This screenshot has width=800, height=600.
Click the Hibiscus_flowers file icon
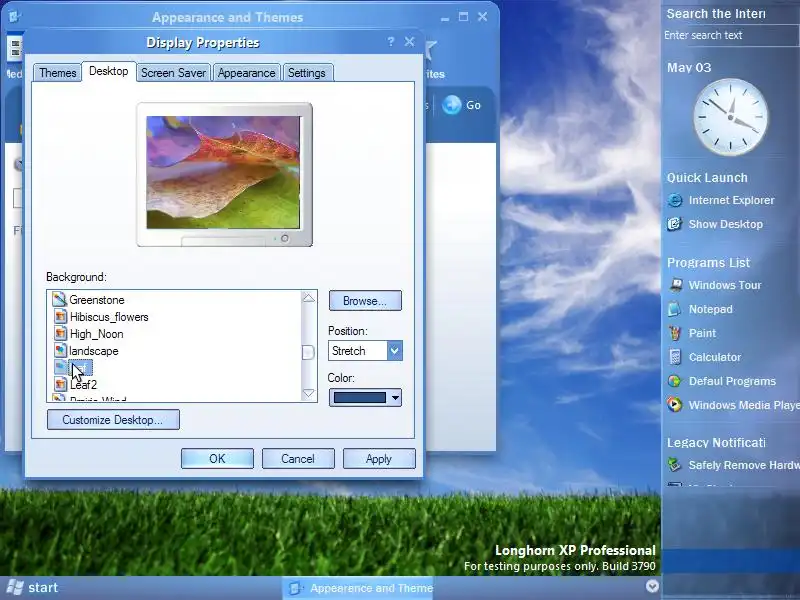[x=60, y=317]
